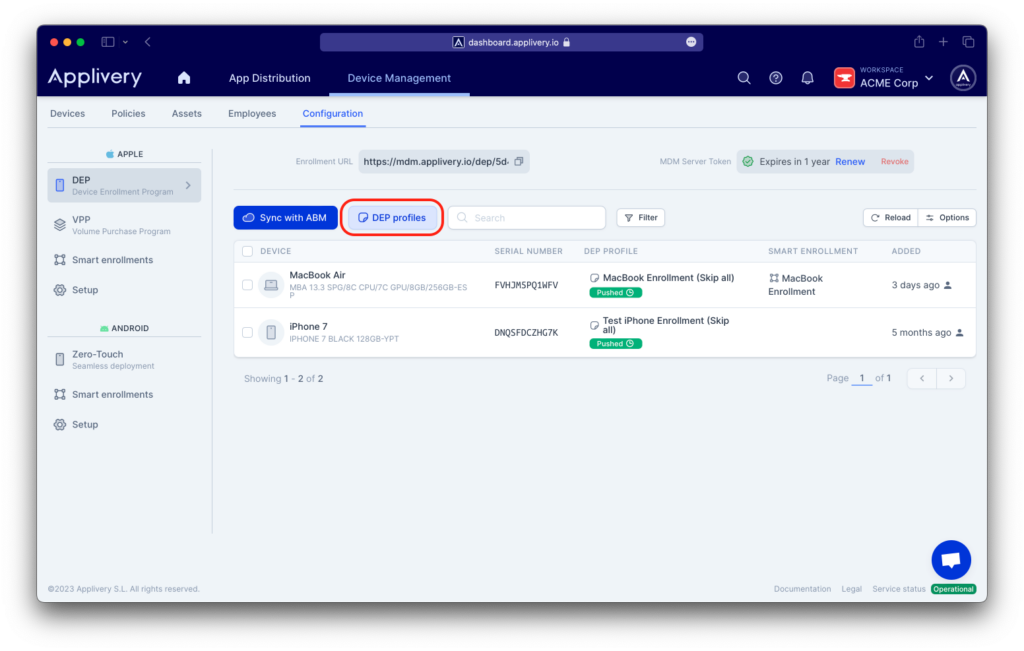The image size is (1024, 651).
Task: Open the Filter menu
Action: [x=641, y=217]
